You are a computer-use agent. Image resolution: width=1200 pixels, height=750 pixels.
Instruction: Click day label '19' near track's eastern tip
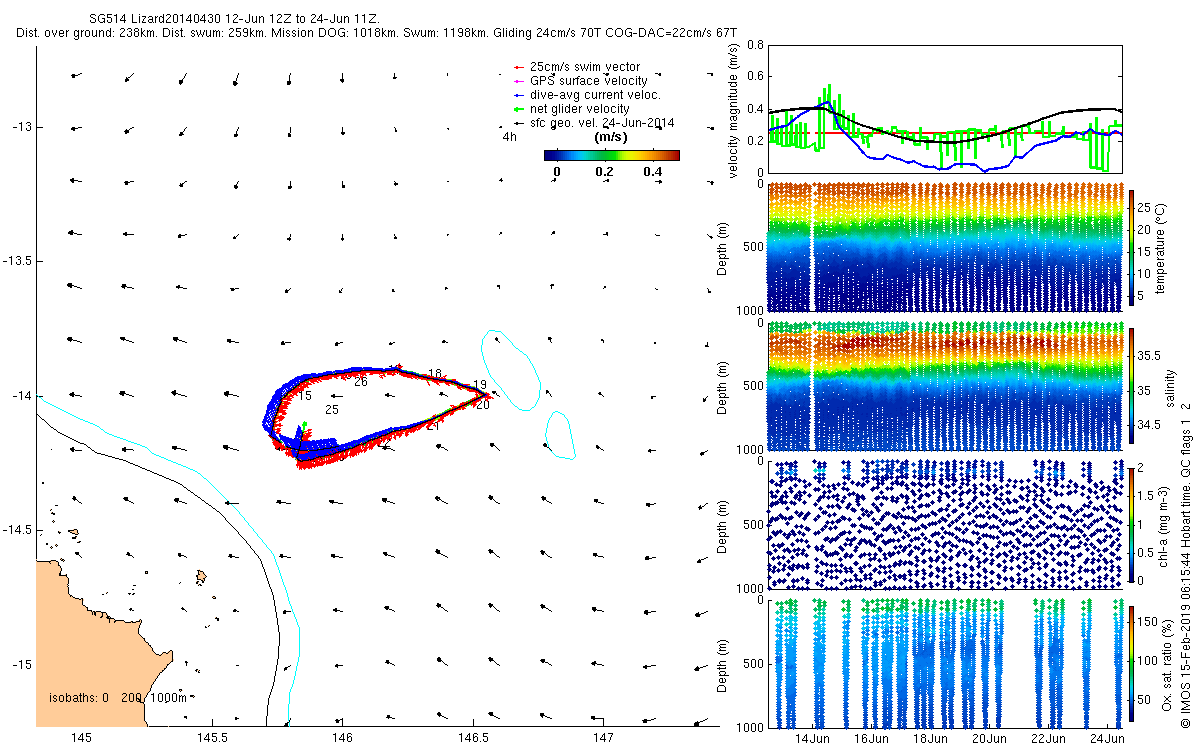point(480,385)
